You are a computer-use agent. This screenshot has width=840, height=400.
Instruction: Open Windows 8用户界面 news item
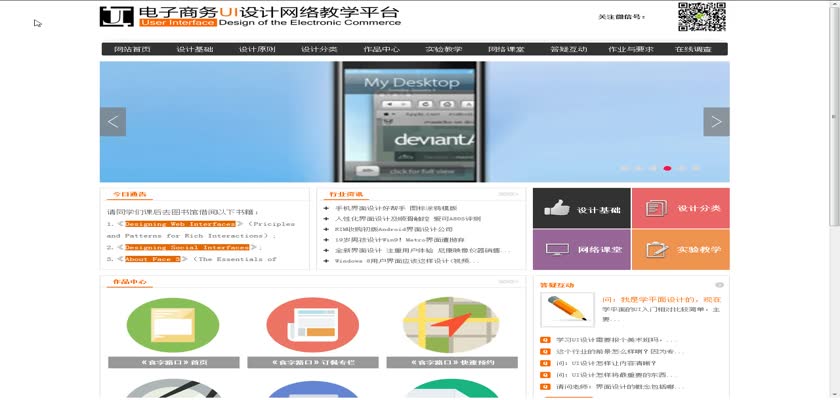coord(407,261)
